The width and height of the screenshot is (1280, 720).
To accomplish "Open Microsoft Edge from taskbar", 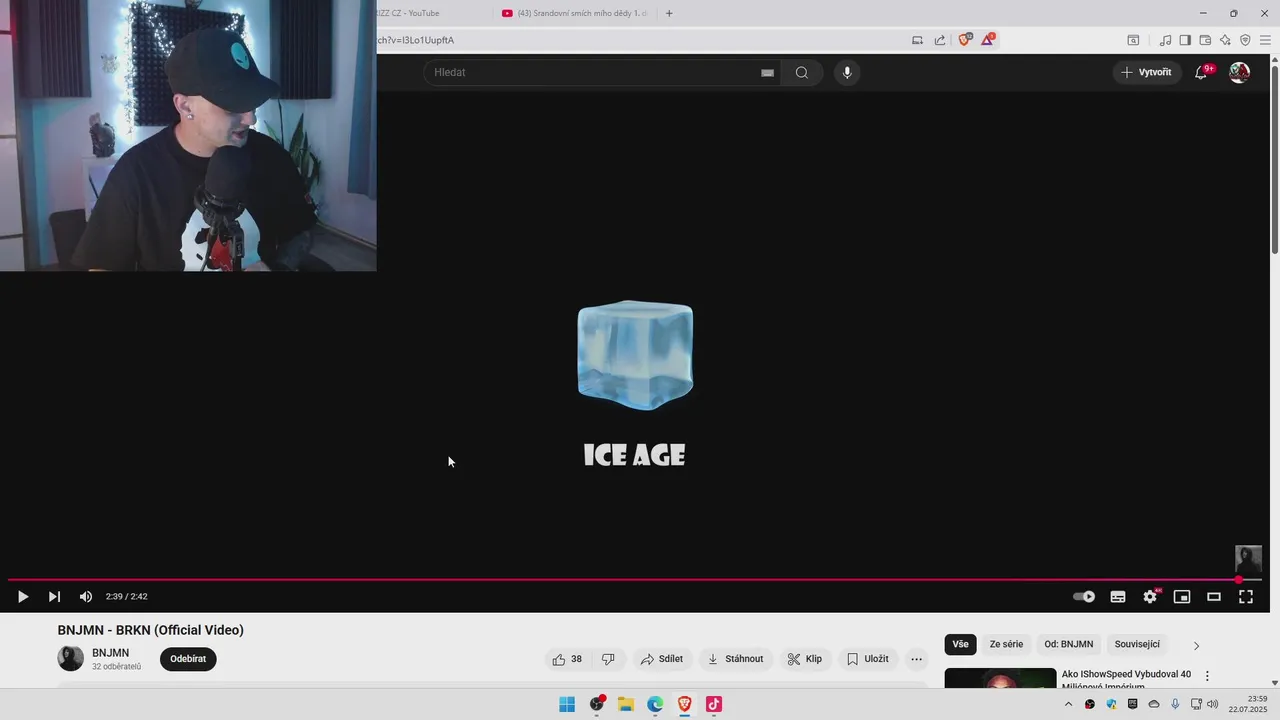I will [655, 704].
